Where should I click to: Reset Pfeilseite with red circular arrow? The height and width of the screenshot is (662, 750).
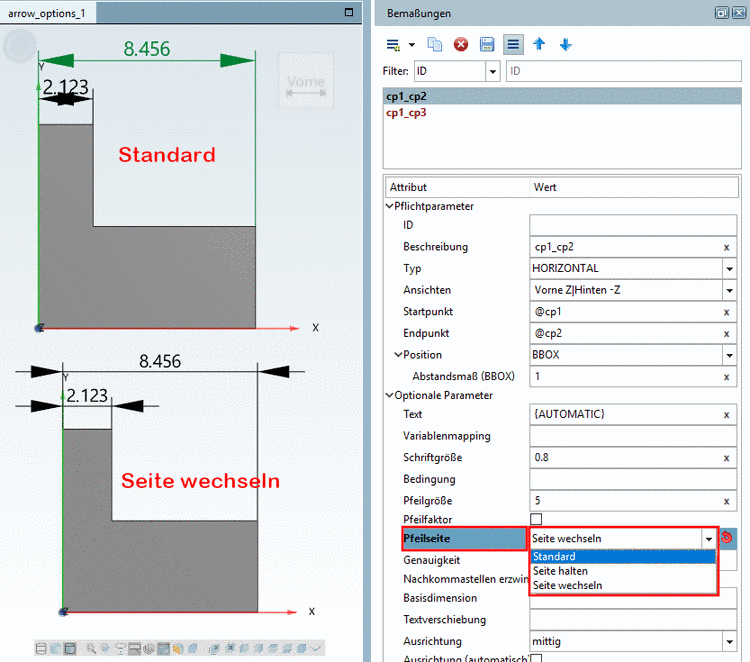pyautogui.click(x=727, y=537)
